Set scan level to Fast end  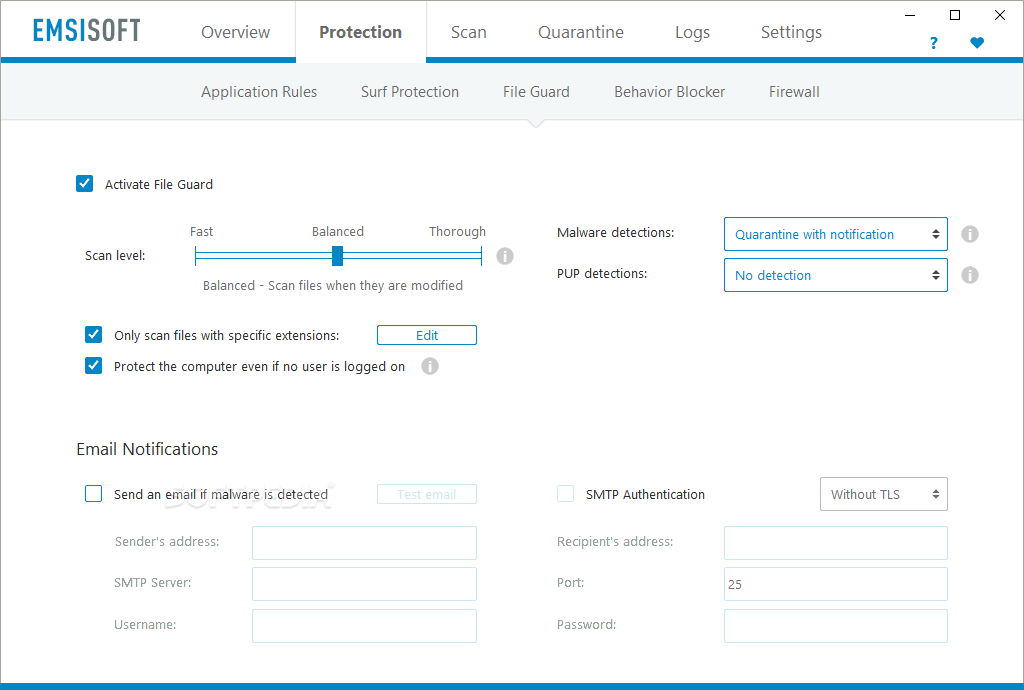pyautogui.click(x=196, y=256)
